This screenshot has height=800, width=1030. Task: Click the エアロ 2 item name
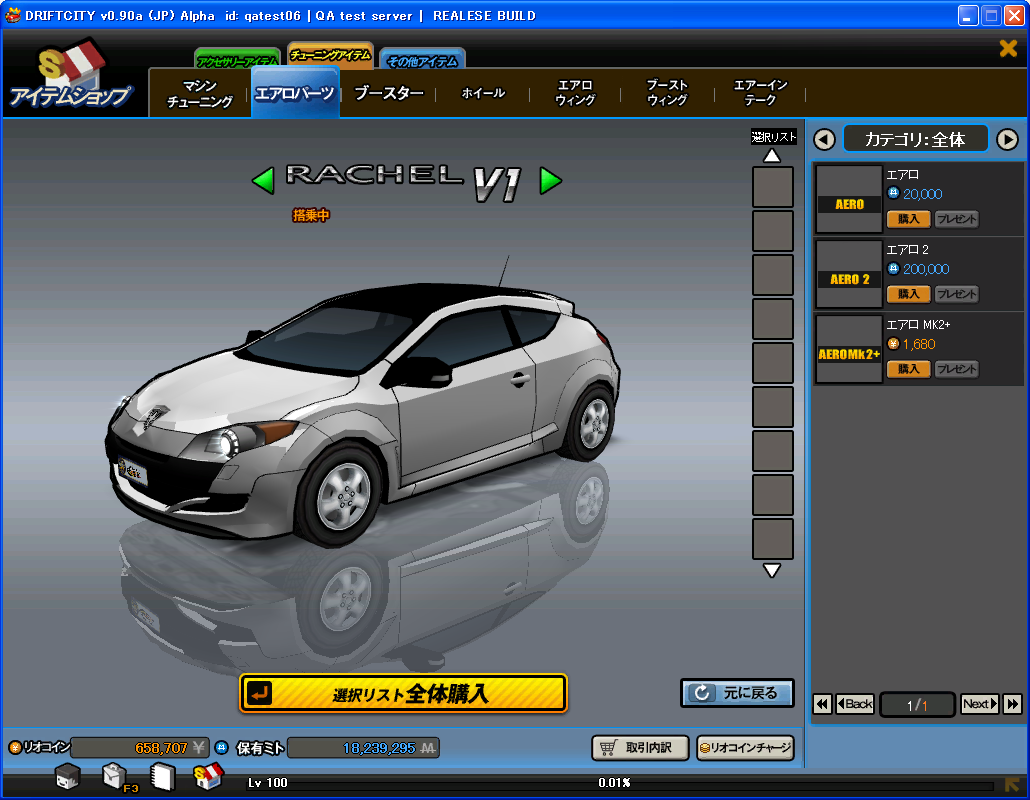click(x=907, y=250)
